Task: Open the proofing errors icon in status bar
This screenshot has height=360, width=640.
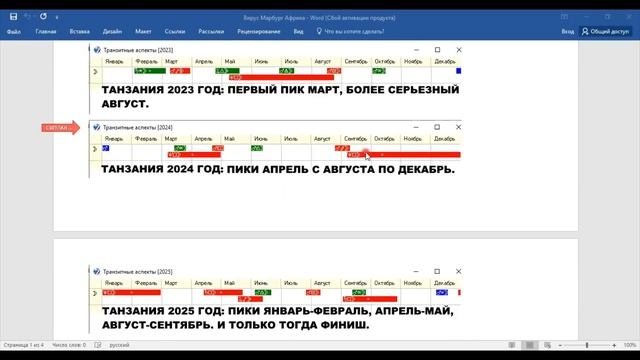Action: pos(98,345)
